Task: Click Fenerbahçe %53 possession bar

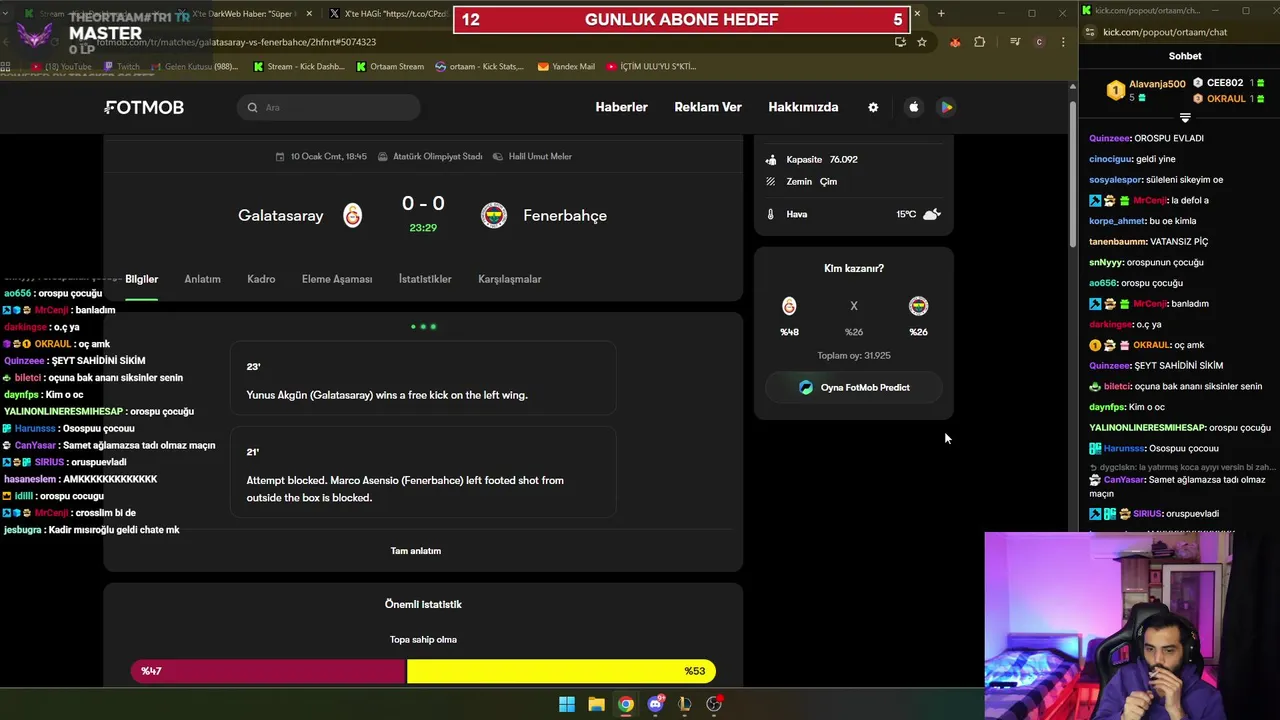Action: pos(561,671)
